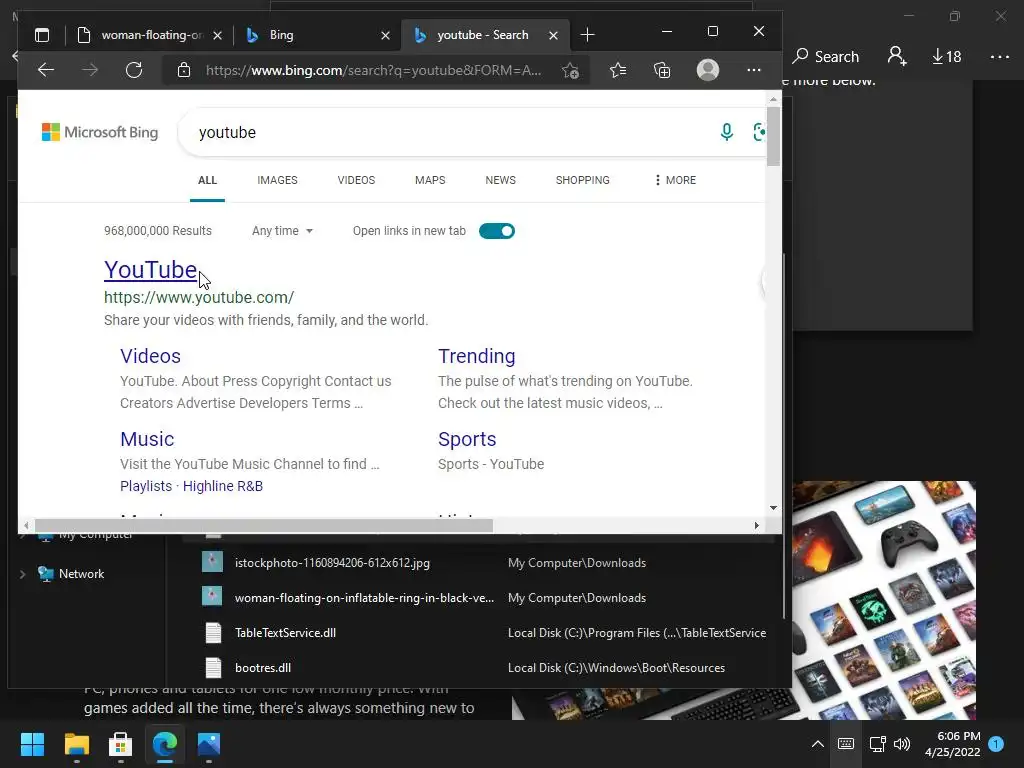Switch to SHOPPING results
This screenshot has width=1024, height=768.
point(583,180)
